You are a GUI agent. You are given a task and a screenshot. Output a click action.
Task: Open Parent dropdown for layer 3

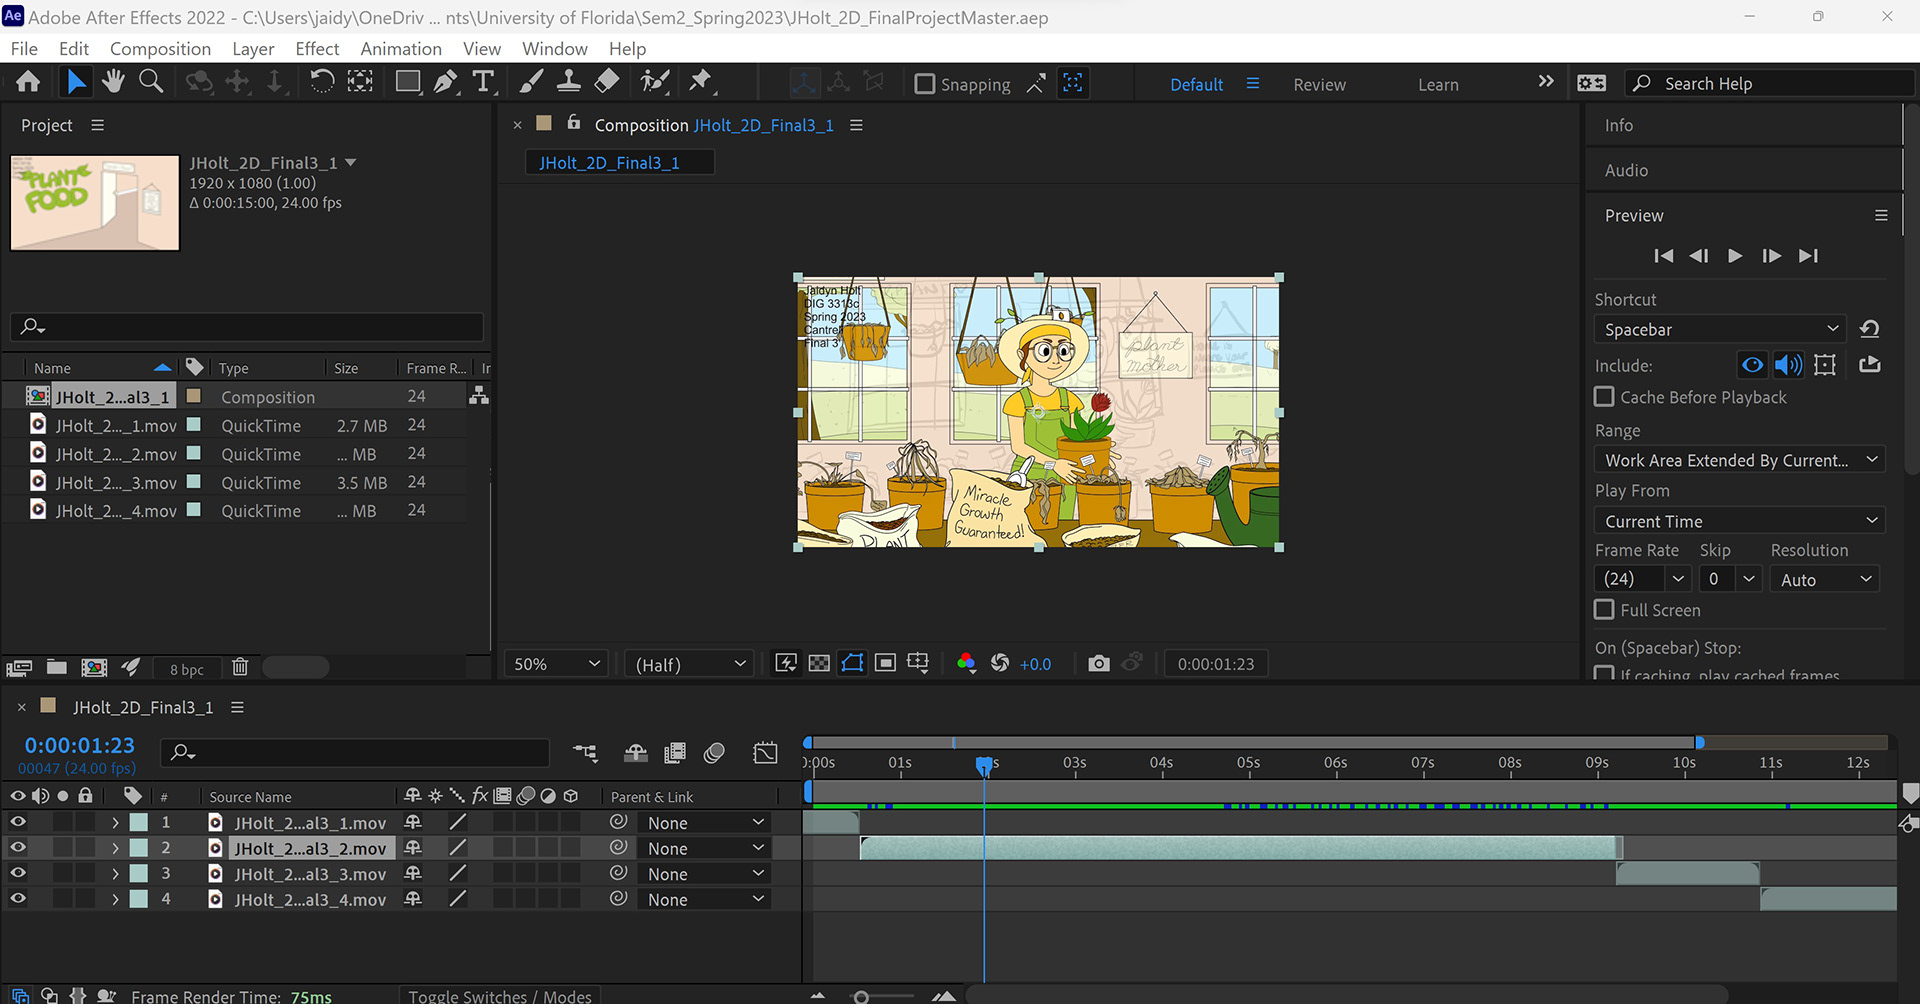[x=706, y=874]
